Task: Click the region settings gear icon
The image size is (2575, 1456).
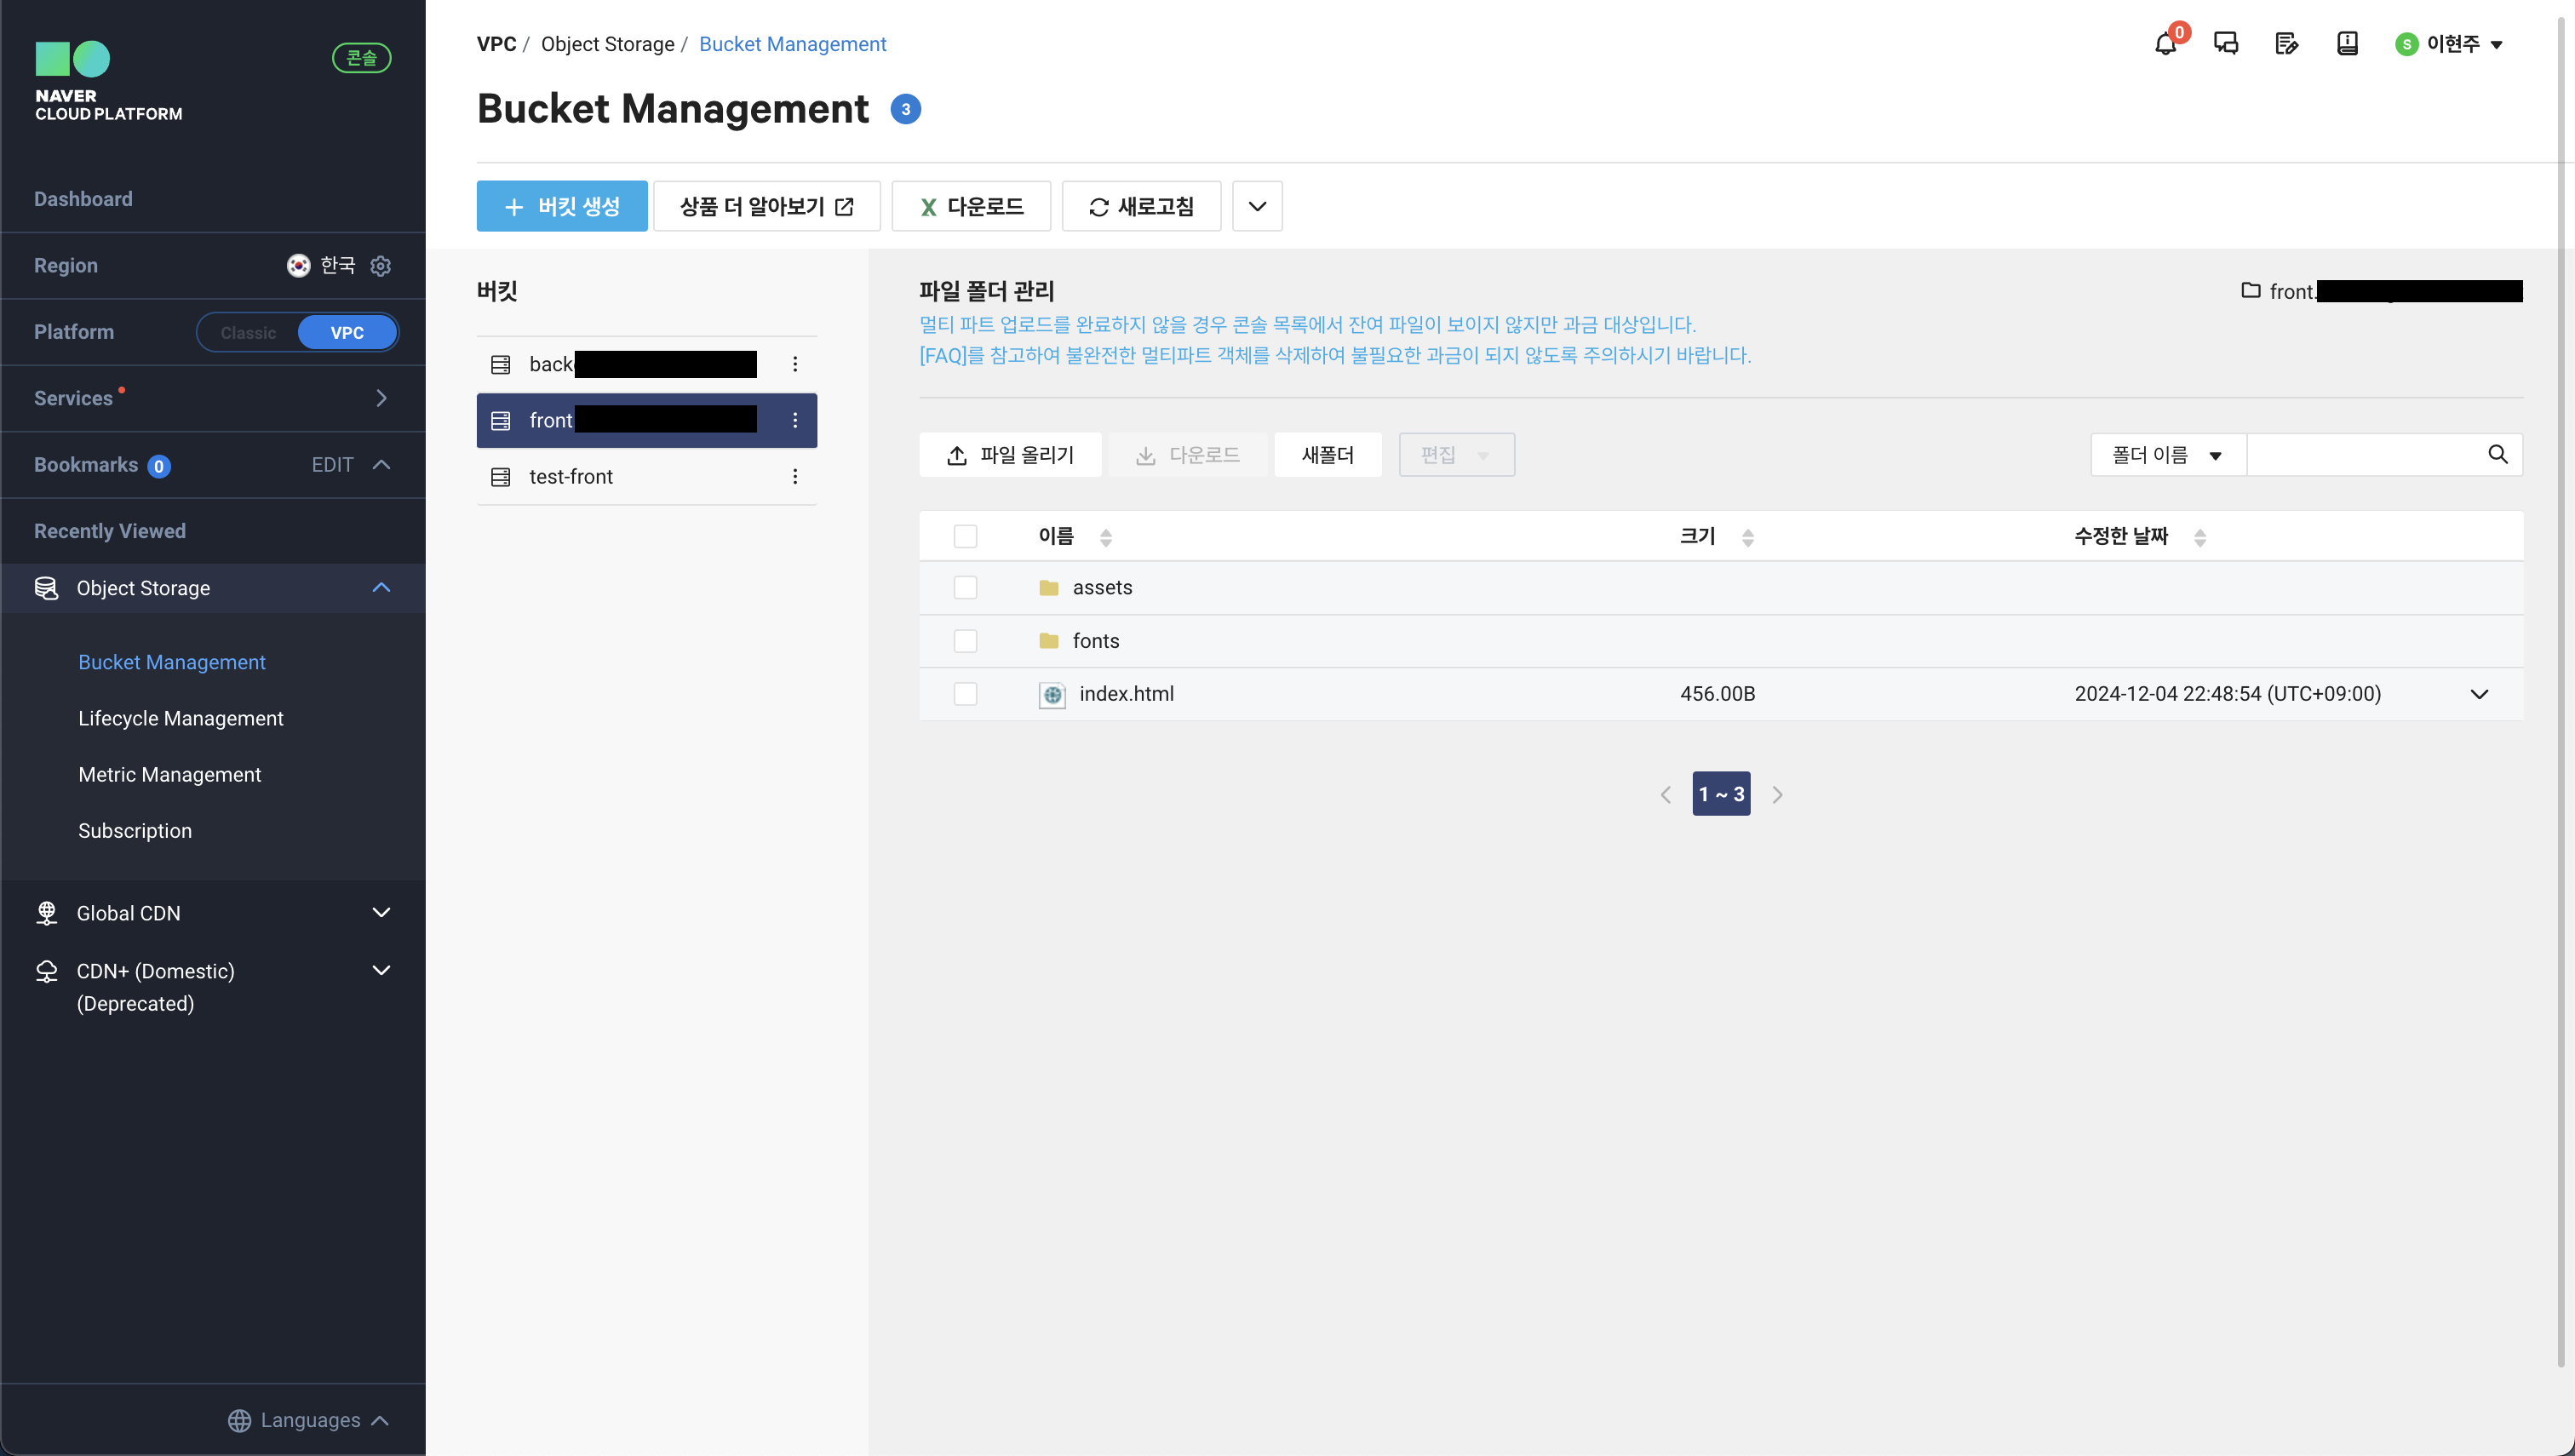Action: (x=381, y=266)
